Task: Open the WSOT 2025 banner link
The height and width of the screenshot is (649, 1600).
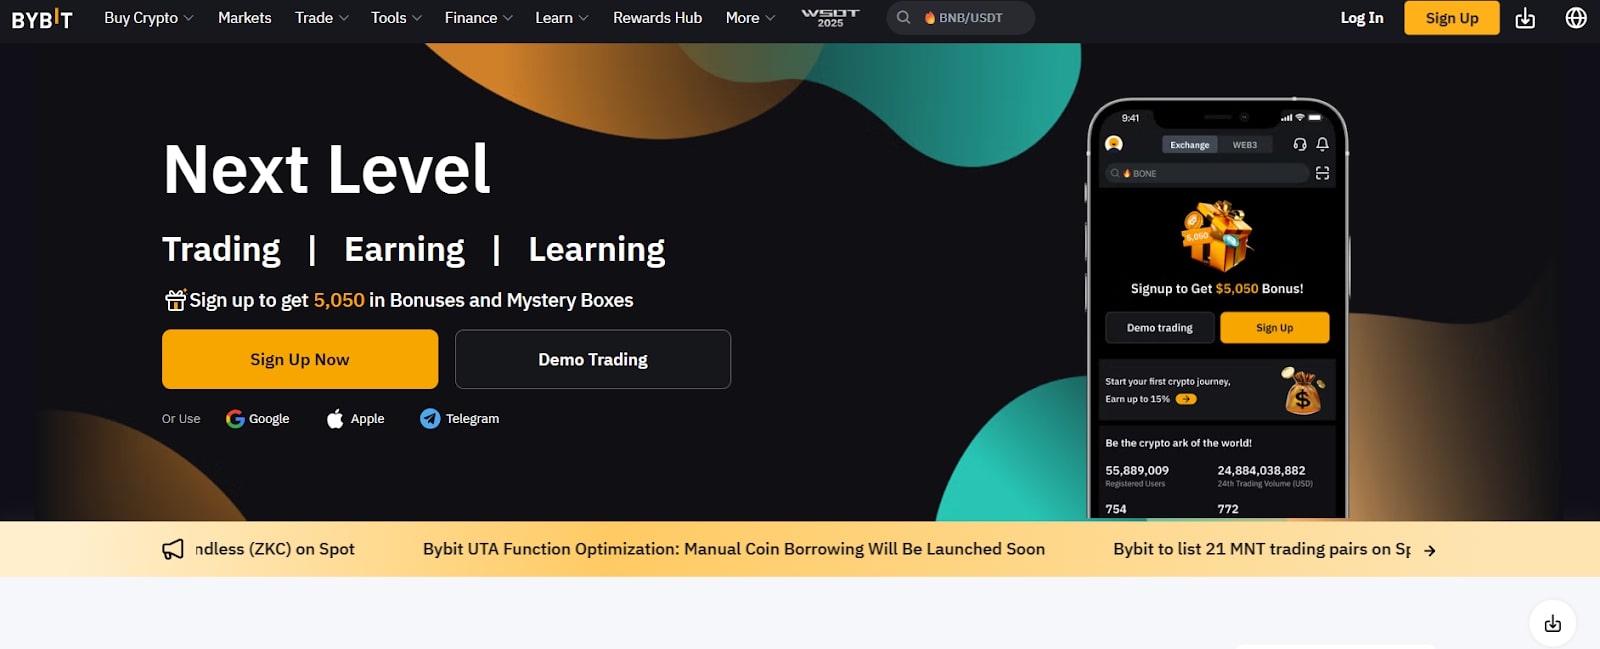Action: coord(830,18)
